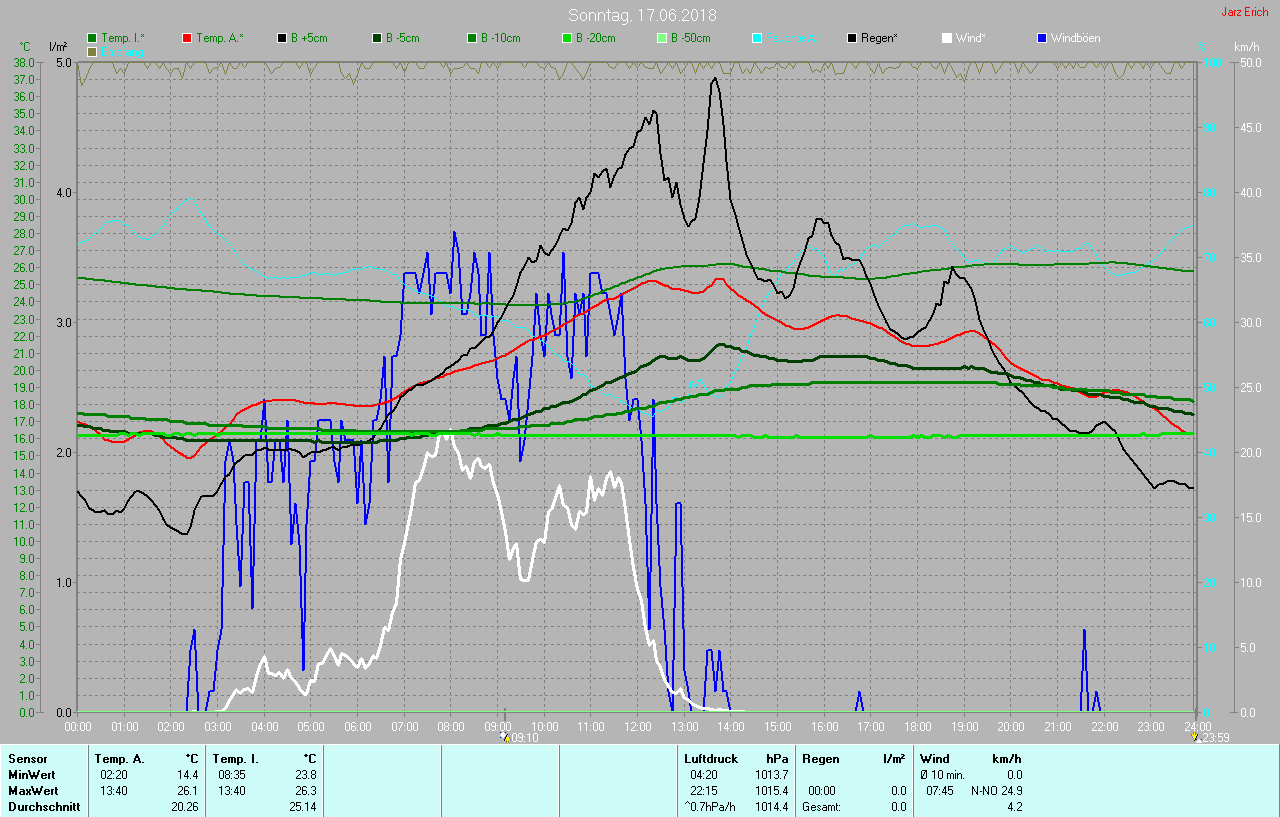Click the 09:10 marker below the time axis
Image resolution: width=1280 pixels, height=817 pixels.
pyautogui.click(x=520, y=738)
